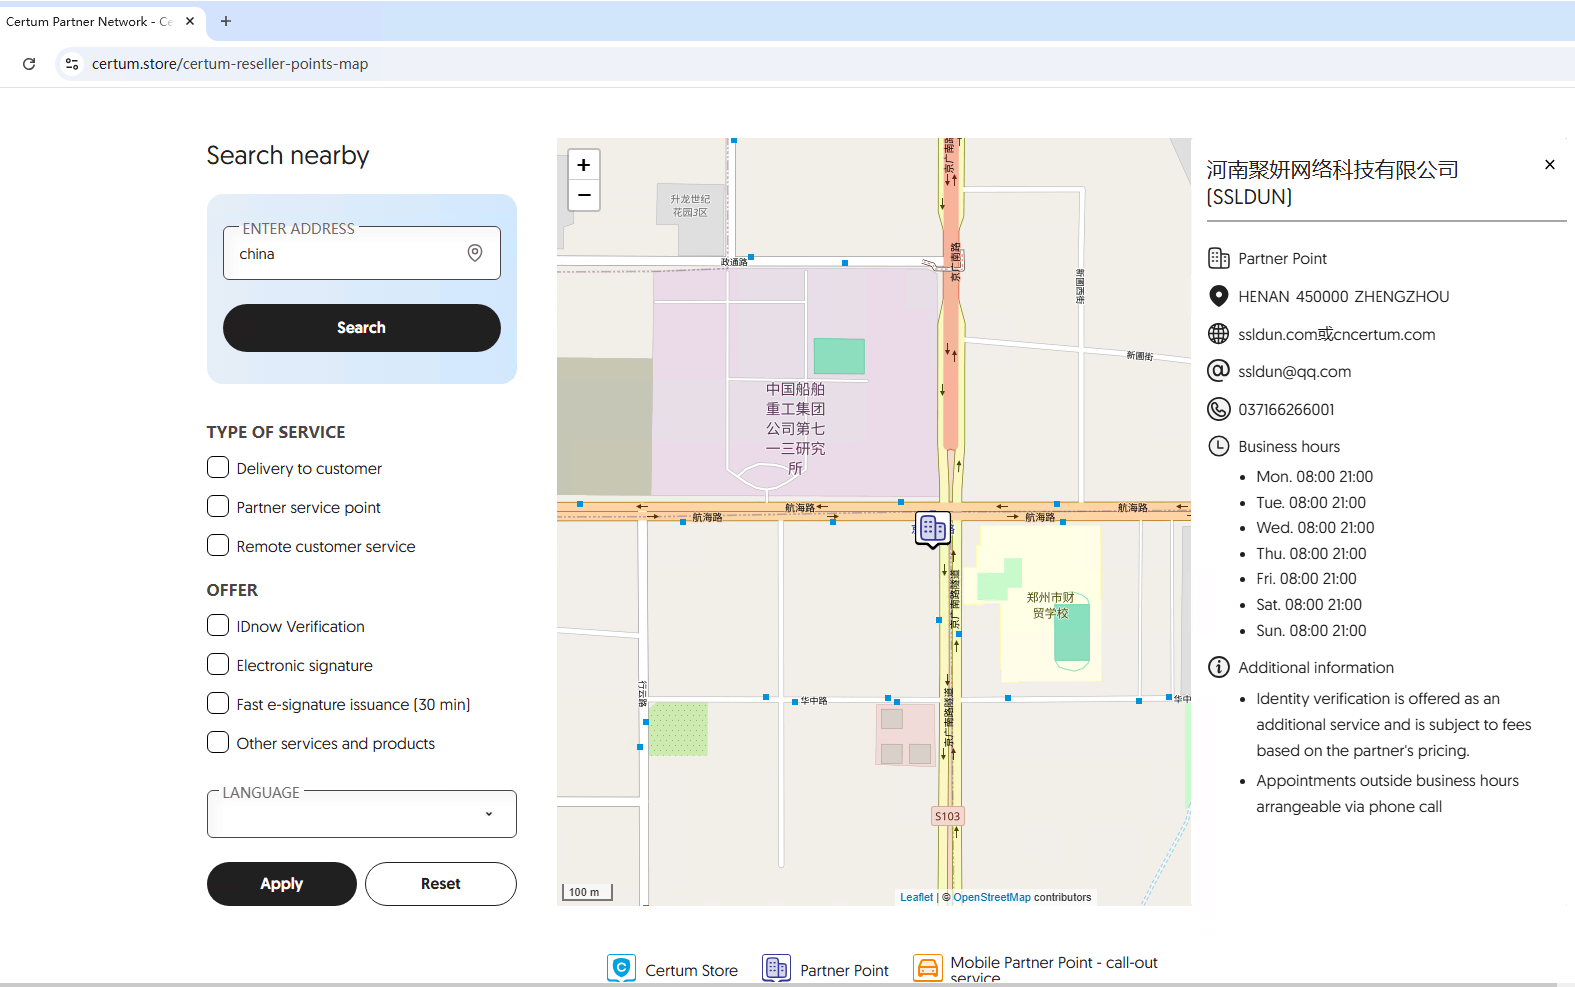This screenshot has width=1575, height=987.
Task: Open the OpenStreetMap attribution link
Action: (992, 897)
